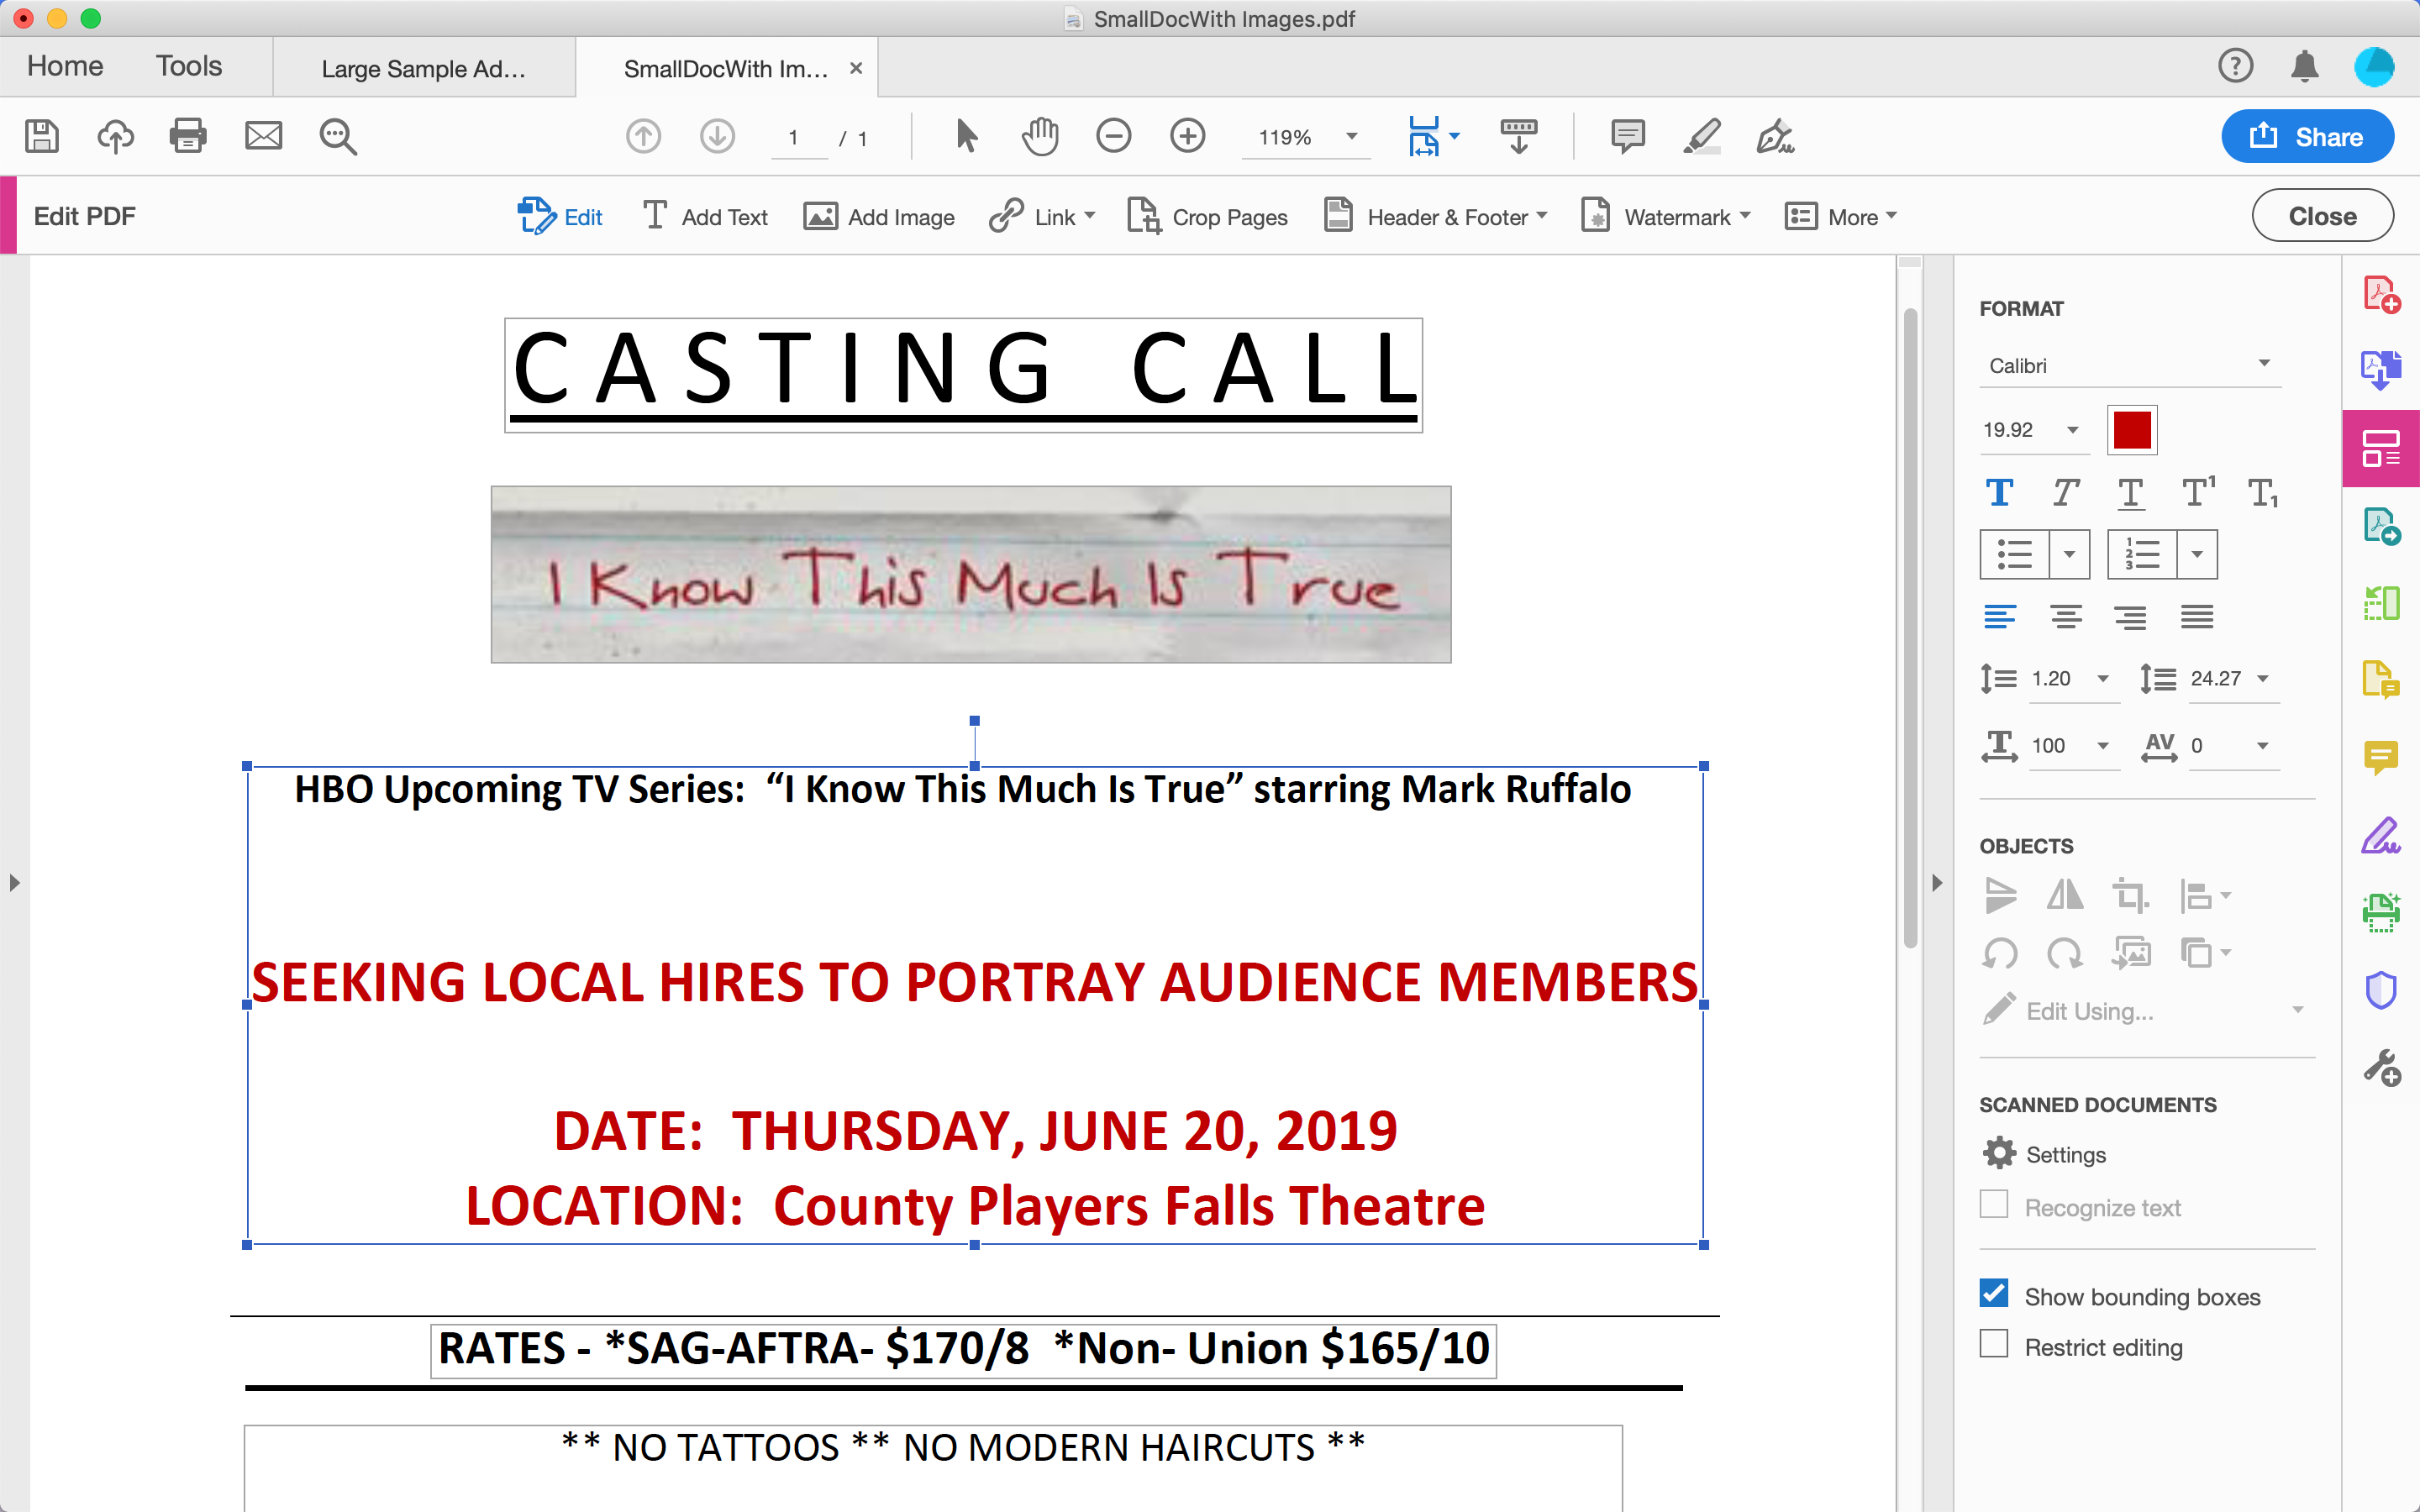The image size is (2420, 1512).
Task: Go to previous page arrow icon
Action: click(644, 136)
